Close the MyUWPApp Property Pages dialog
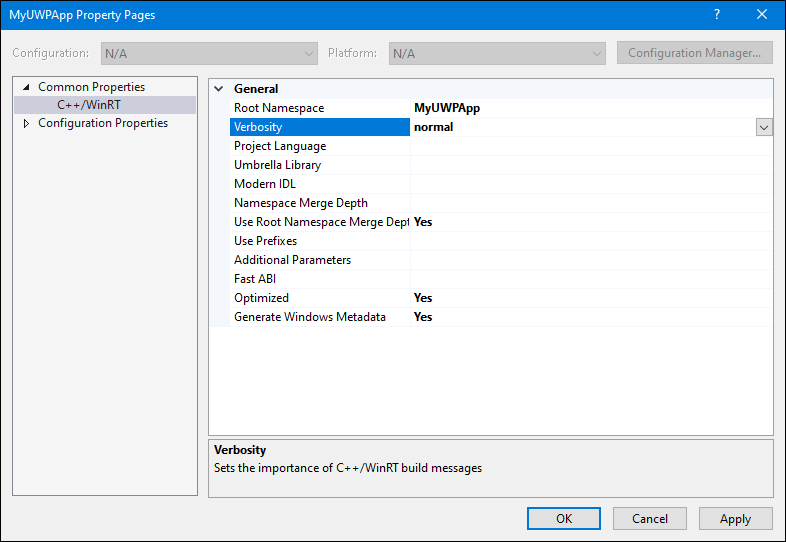The height and width of the screenshot is (542, 786). pyautogui.click(x=761, y=15)
